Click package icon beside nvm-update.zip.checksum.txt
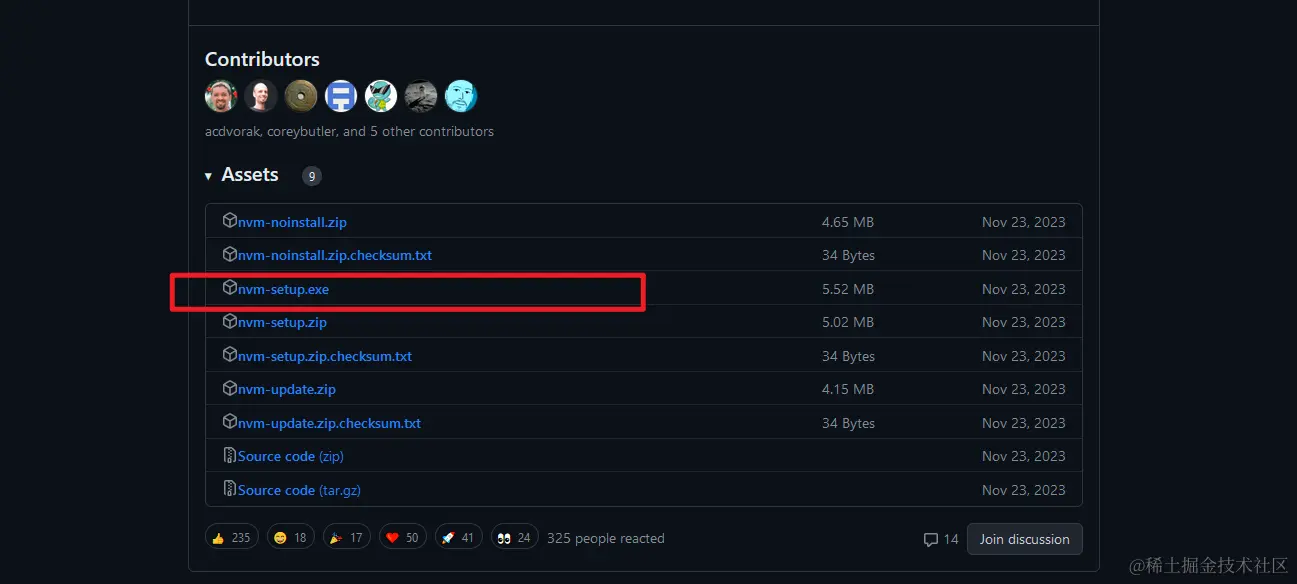1297x584 pixels. pyautogui.click(x=230, y=422)
